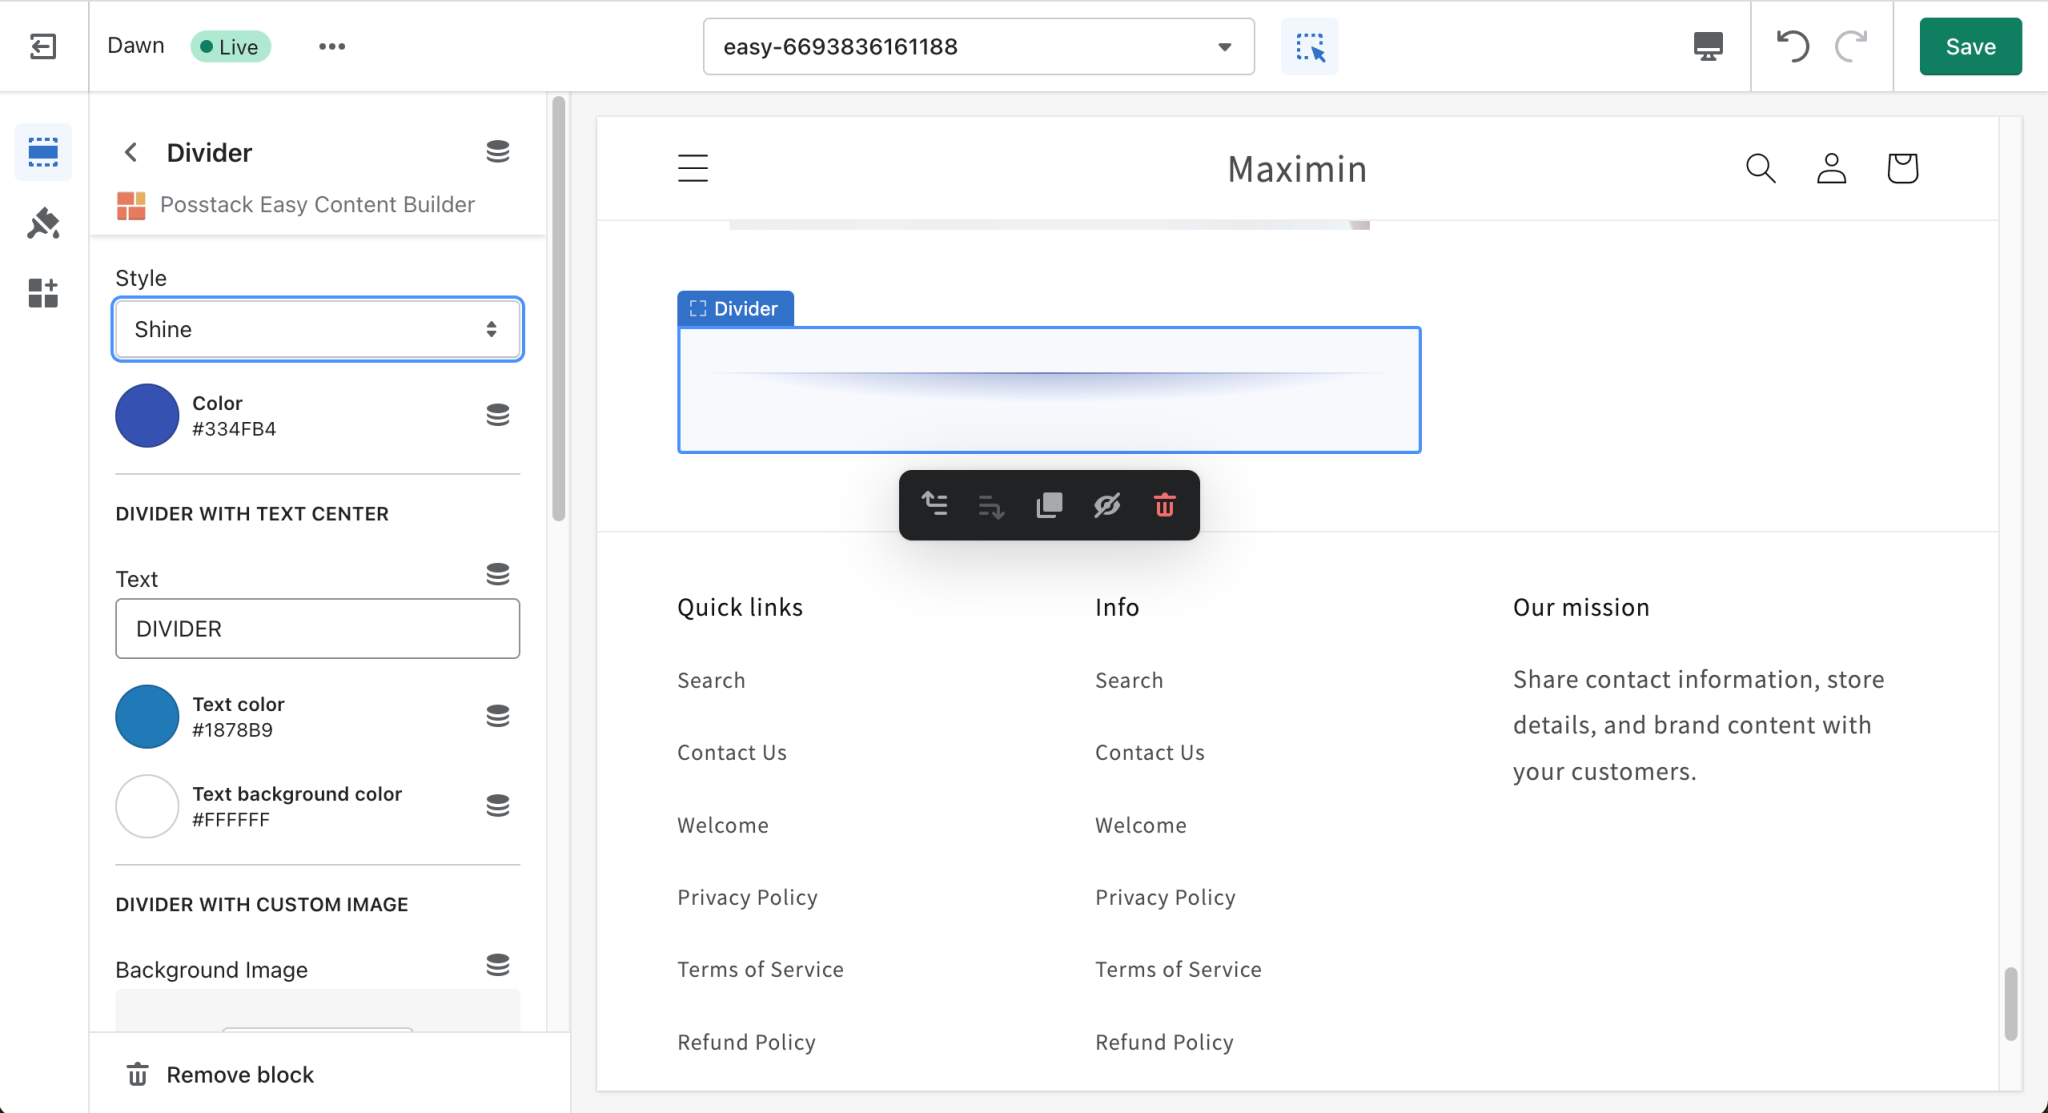The image size is (2048, 1113).
Task: Open App embeds from the sidebar
Action: coord(43,292)
